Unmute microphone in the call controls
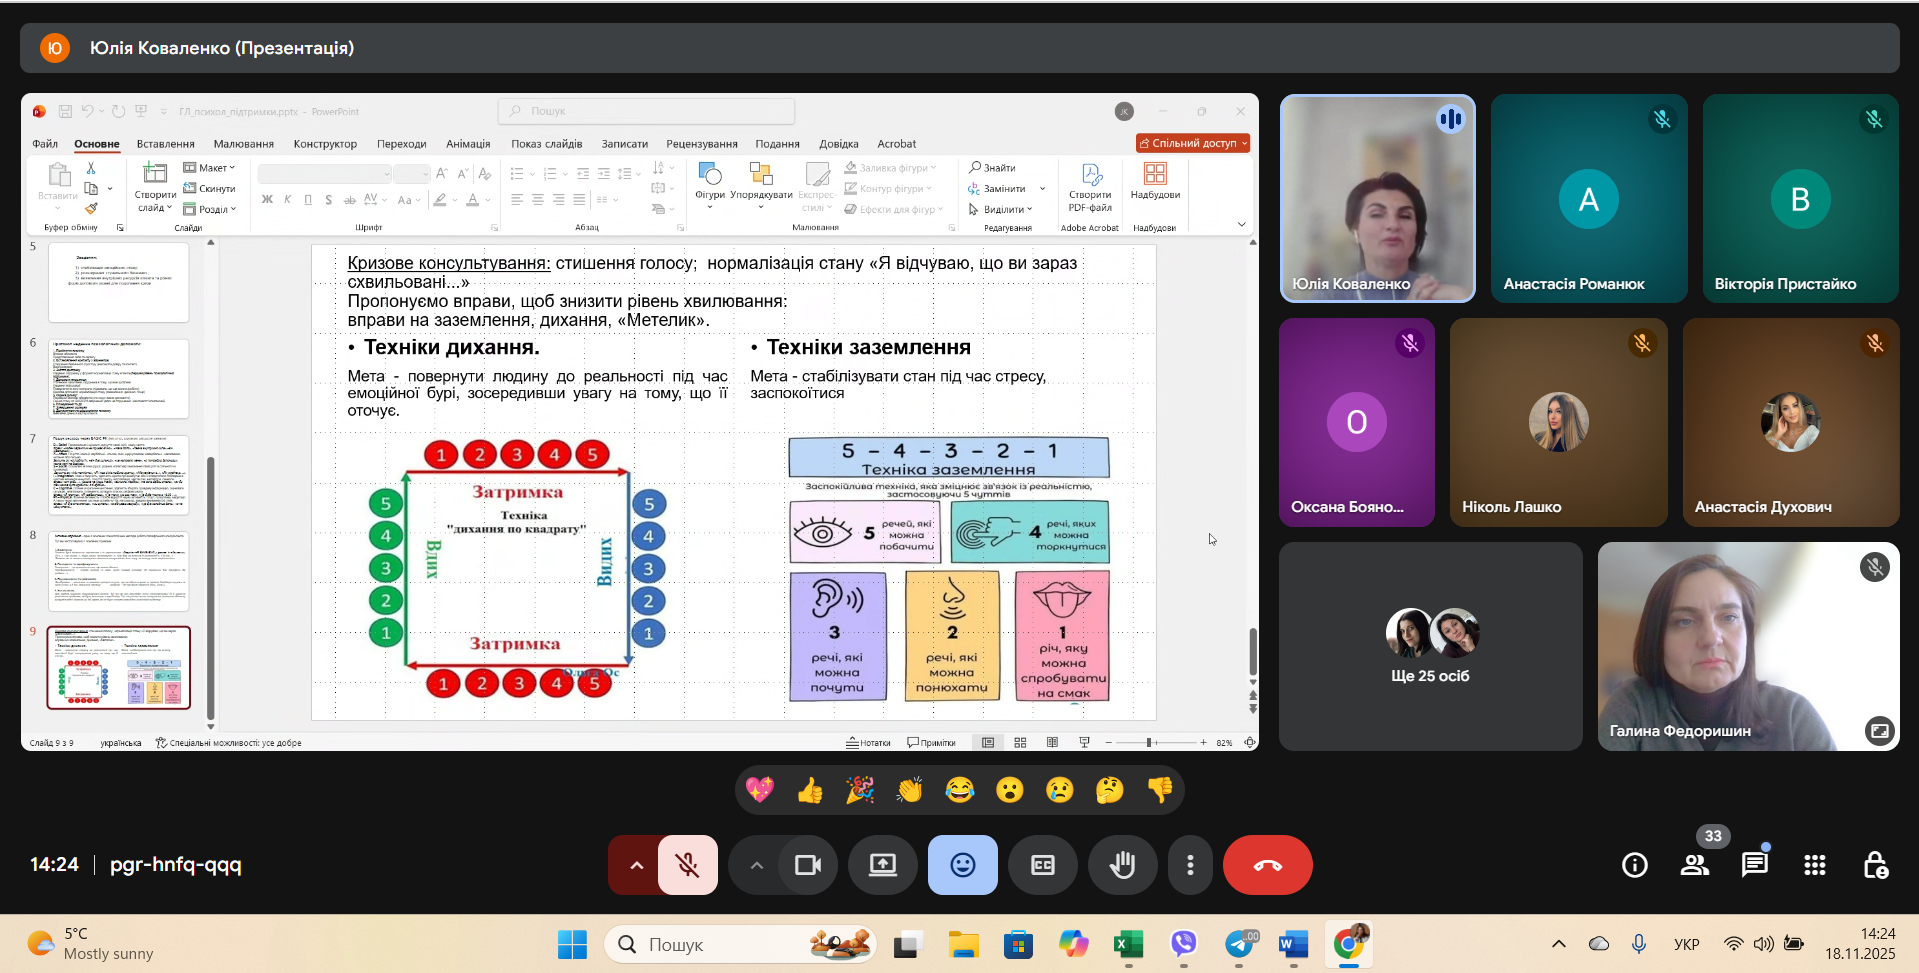The width and height of the screenshot is (1919, 973). 688,865
